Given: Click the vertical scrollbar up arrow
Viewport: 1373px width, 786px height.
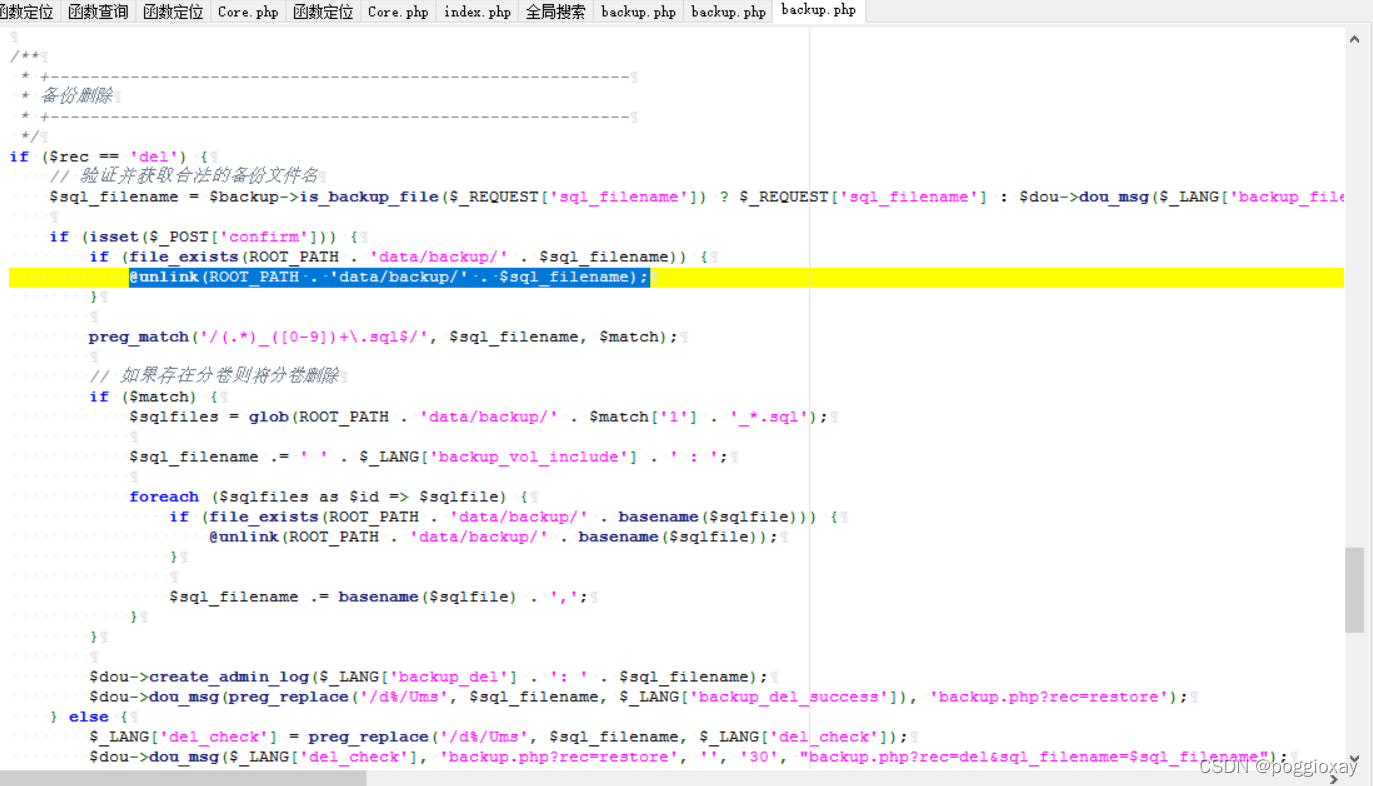Looking at the screenshot, I should point(1354,40).
